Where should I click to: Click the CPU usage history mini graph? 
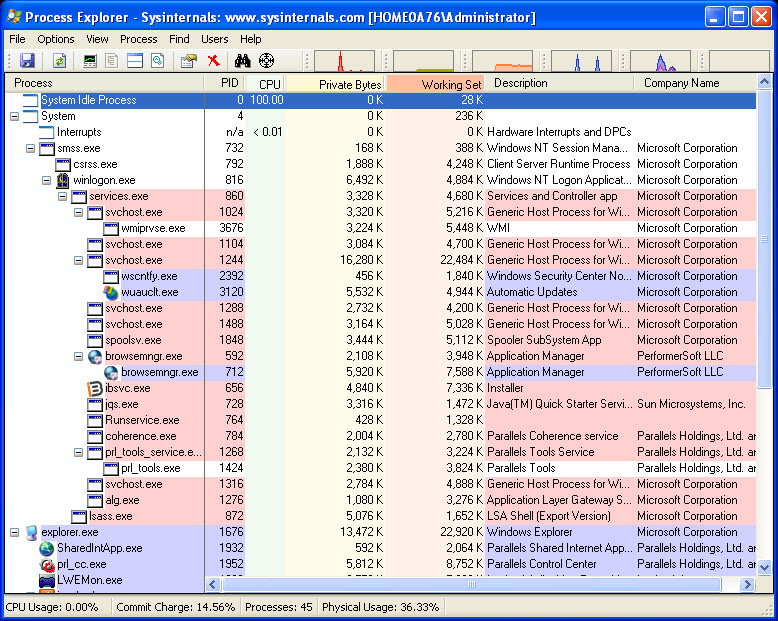pyautogui.click(x=344, y=61)
